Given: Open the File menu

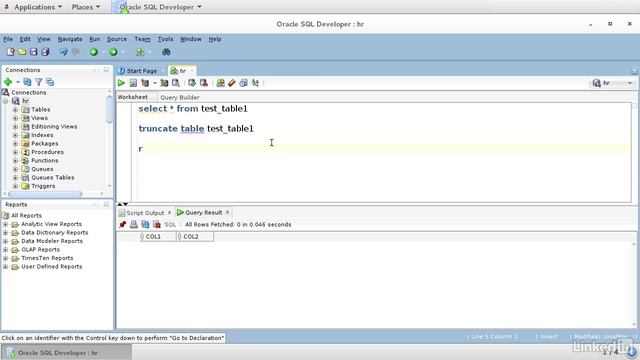Looking at the screenshot, I should tap(8, 39).
